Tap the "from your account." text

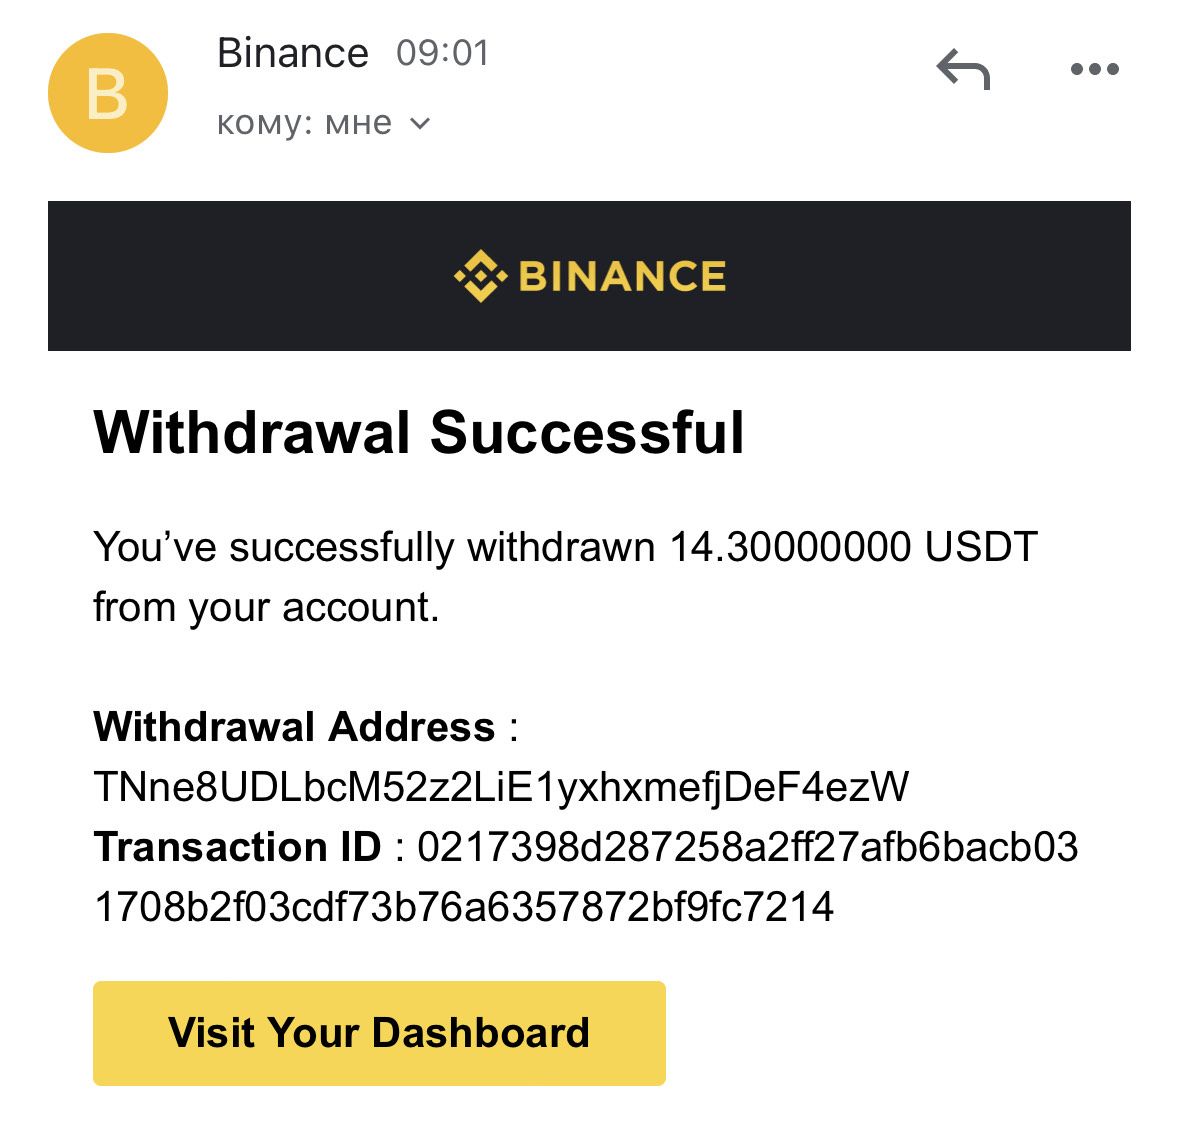pos(266,607)
